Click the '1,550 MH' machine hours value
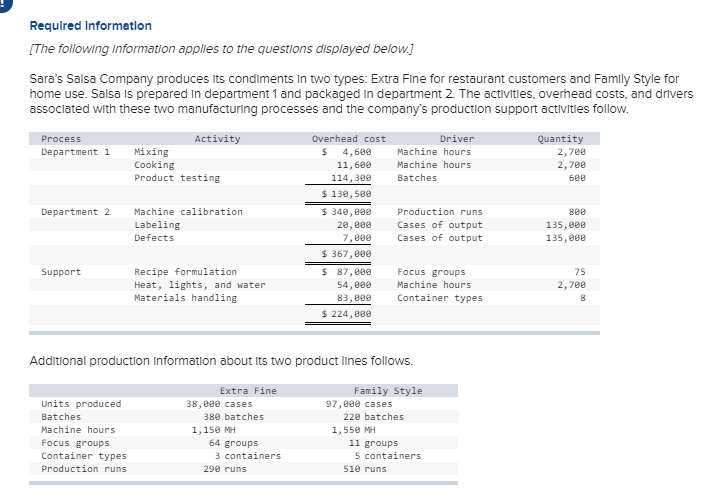This screenshot has width=708, height=503. pyautogui.click(x=353, y=430)
